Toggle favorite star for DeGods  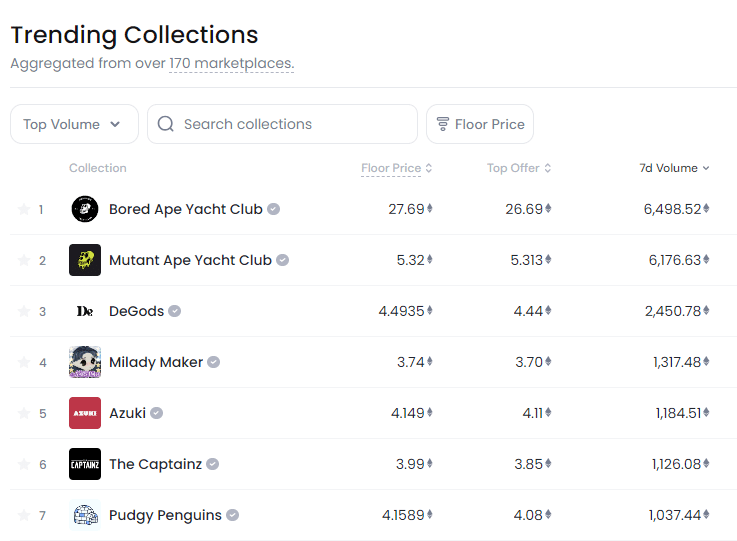tap(24, 311)
